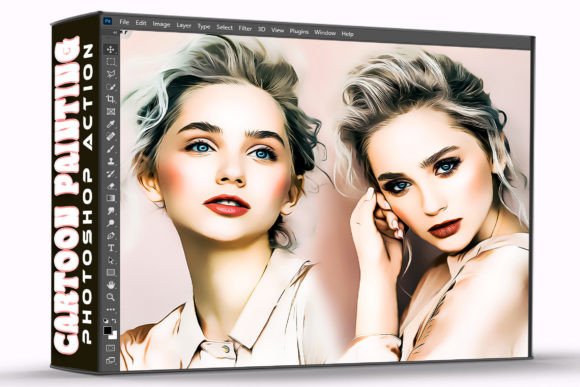Screen dimensions: 580x387
Task: Select the Quick Selection tool
Action: coord(111,87)
